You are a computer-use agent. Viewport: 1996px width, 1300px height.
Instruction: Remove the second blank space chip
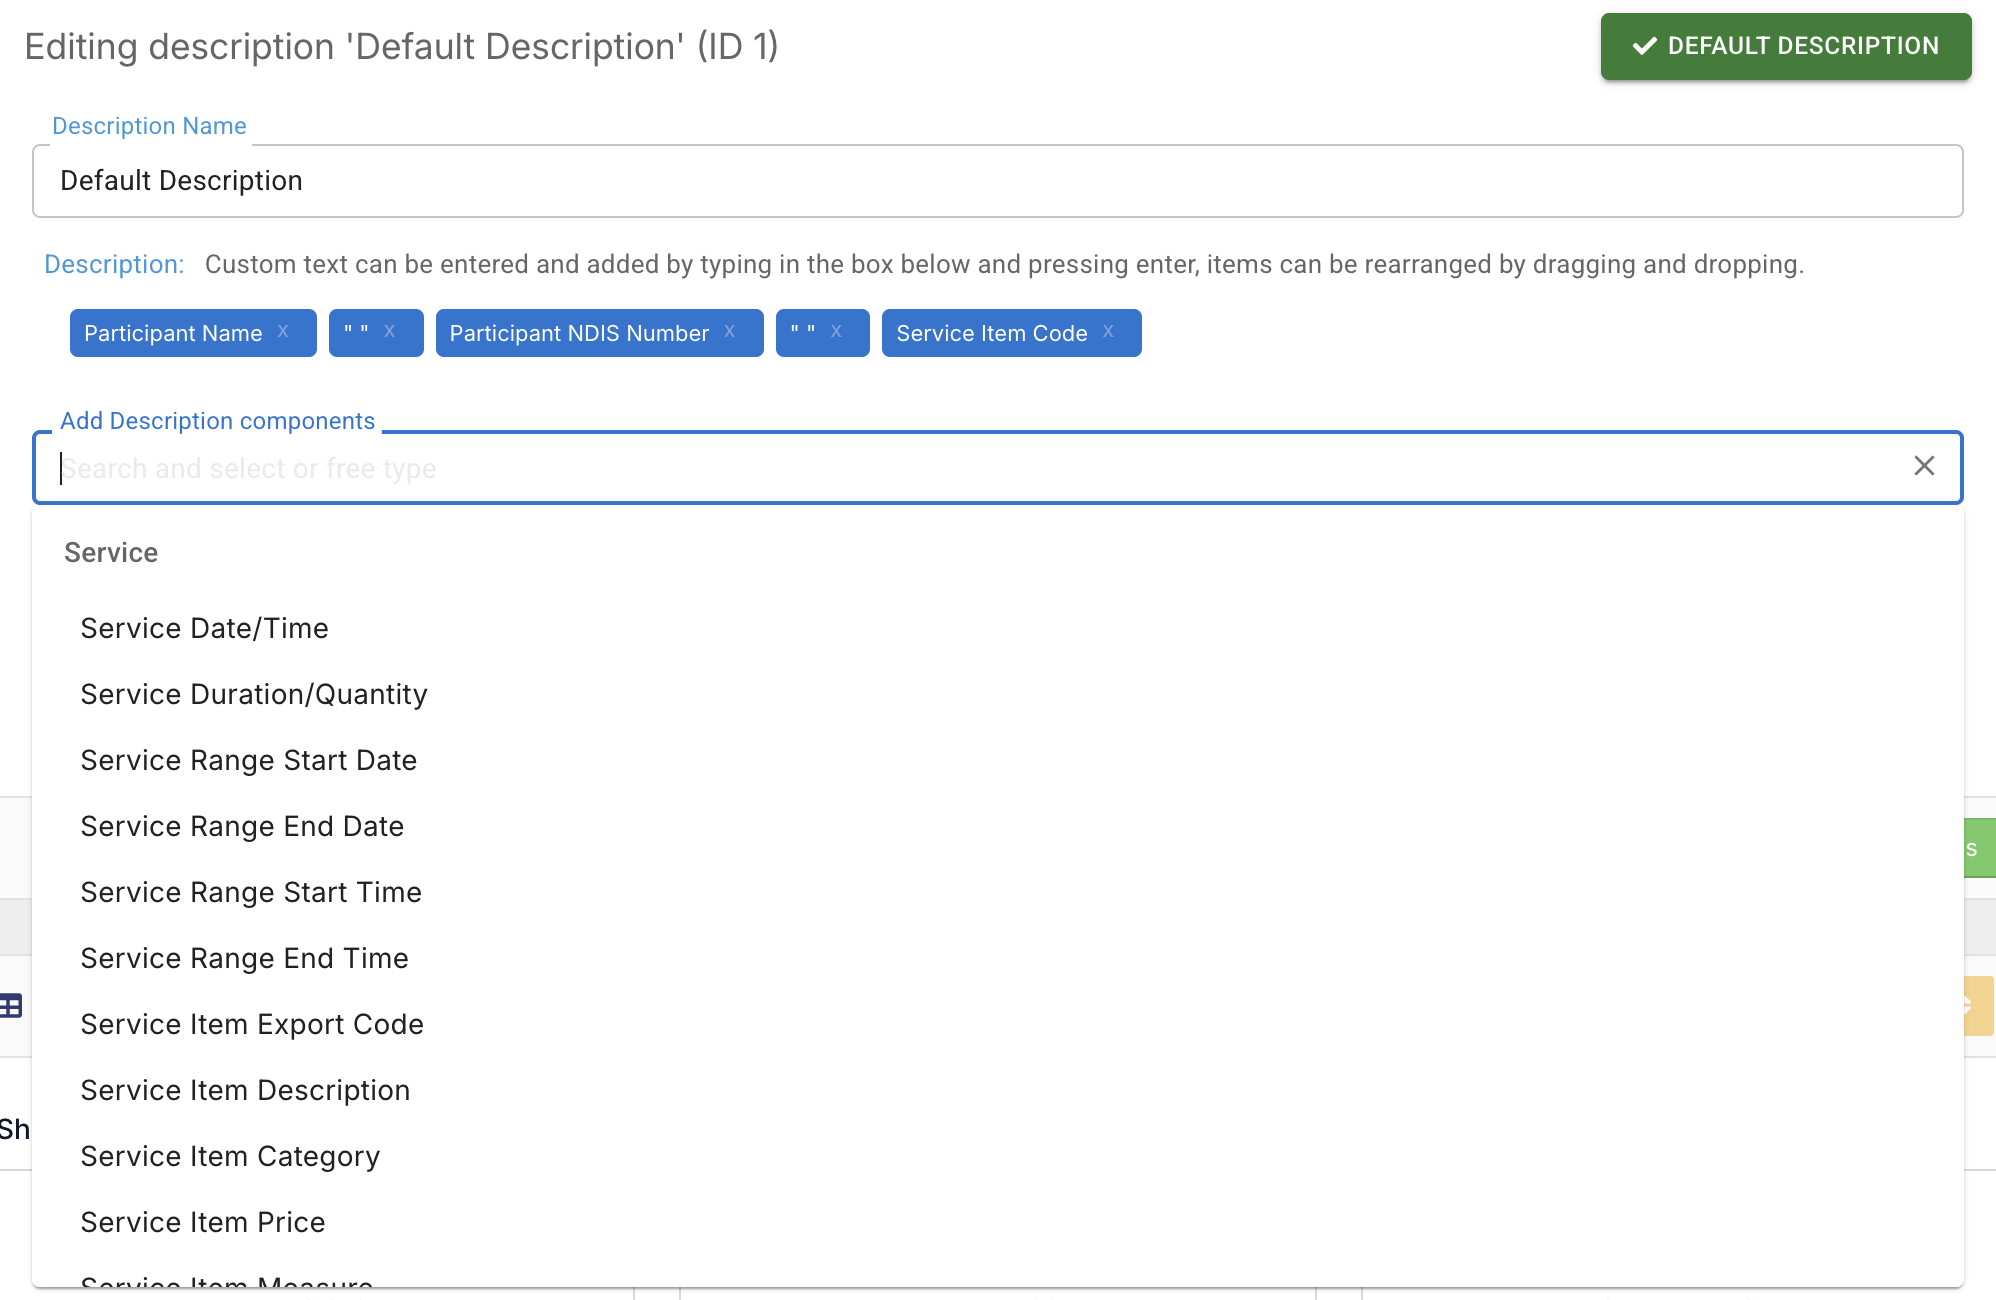click(836, 332)
